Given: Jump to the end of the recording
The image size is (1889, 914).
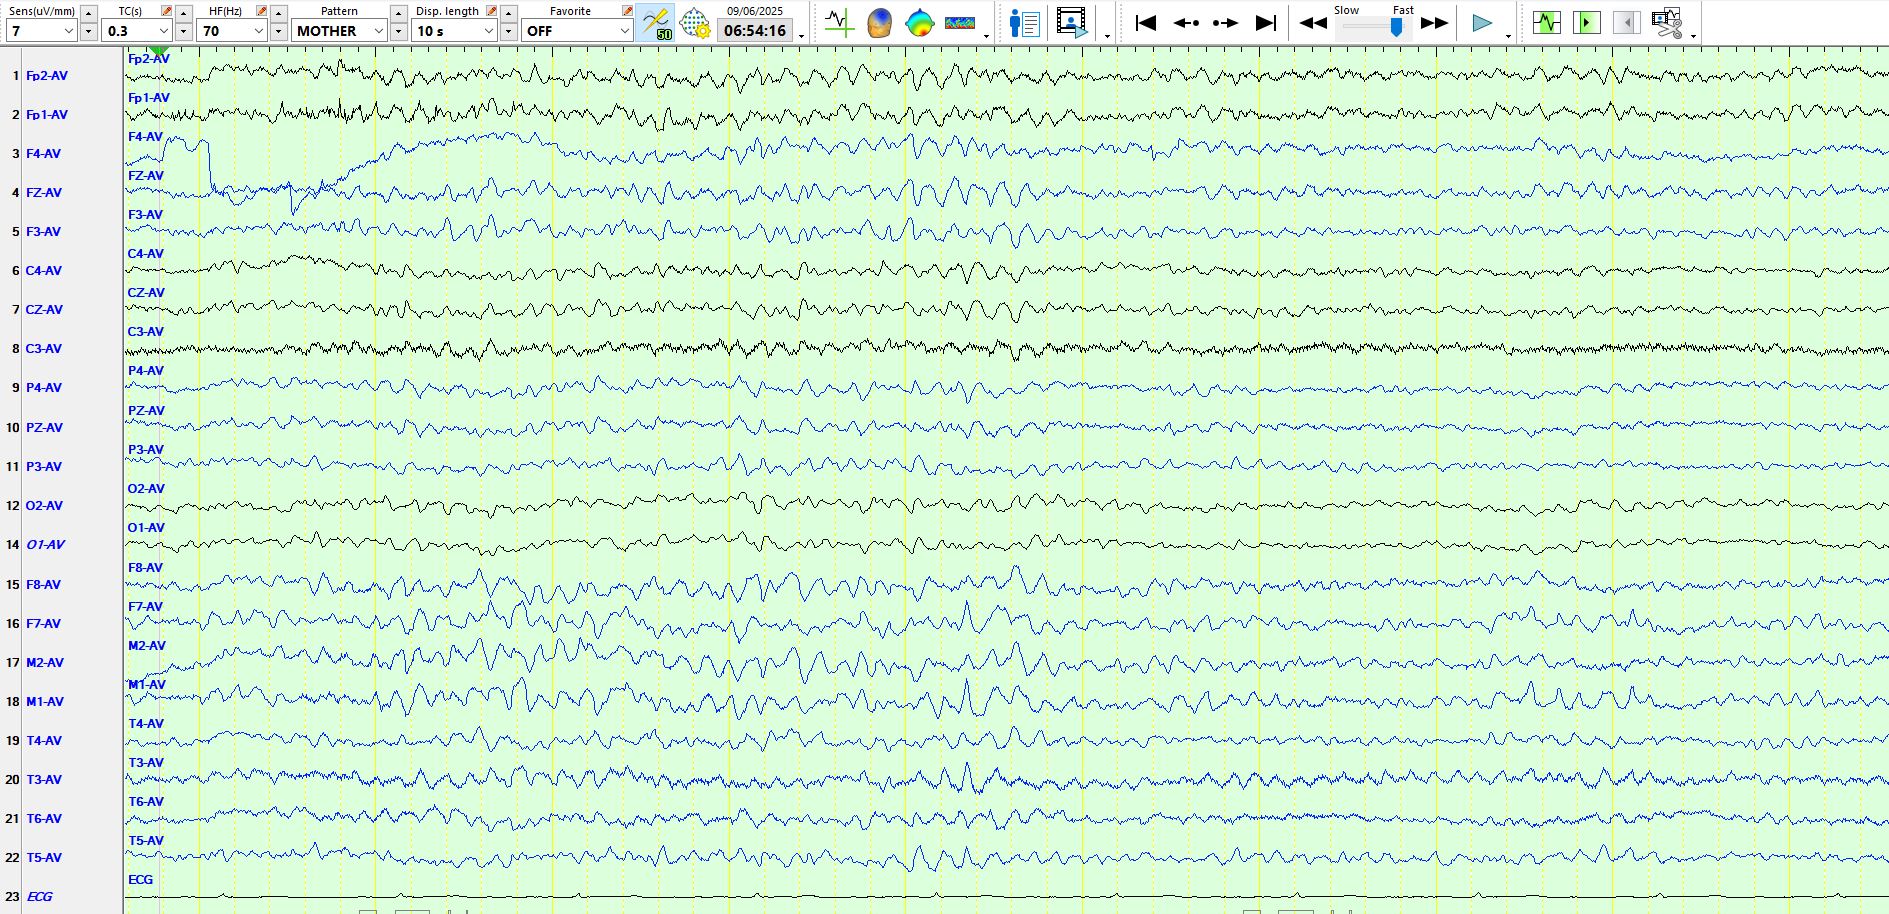Looking at the screenshot, I should click(1266, 22).
